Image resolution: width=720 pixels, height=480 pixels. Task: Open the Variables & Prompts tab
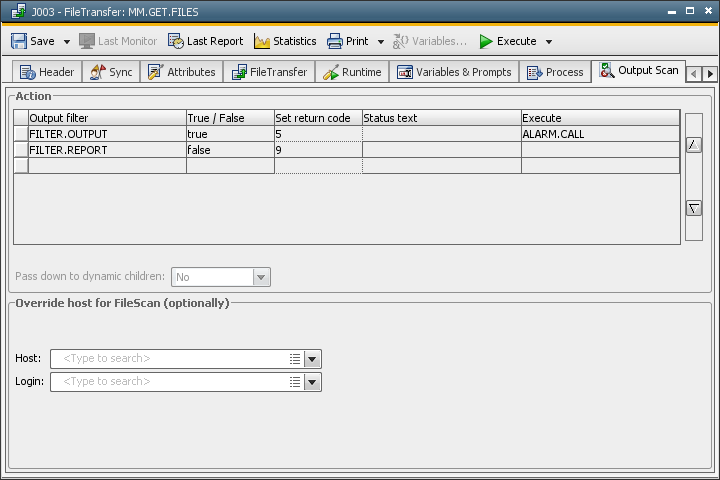454,72
